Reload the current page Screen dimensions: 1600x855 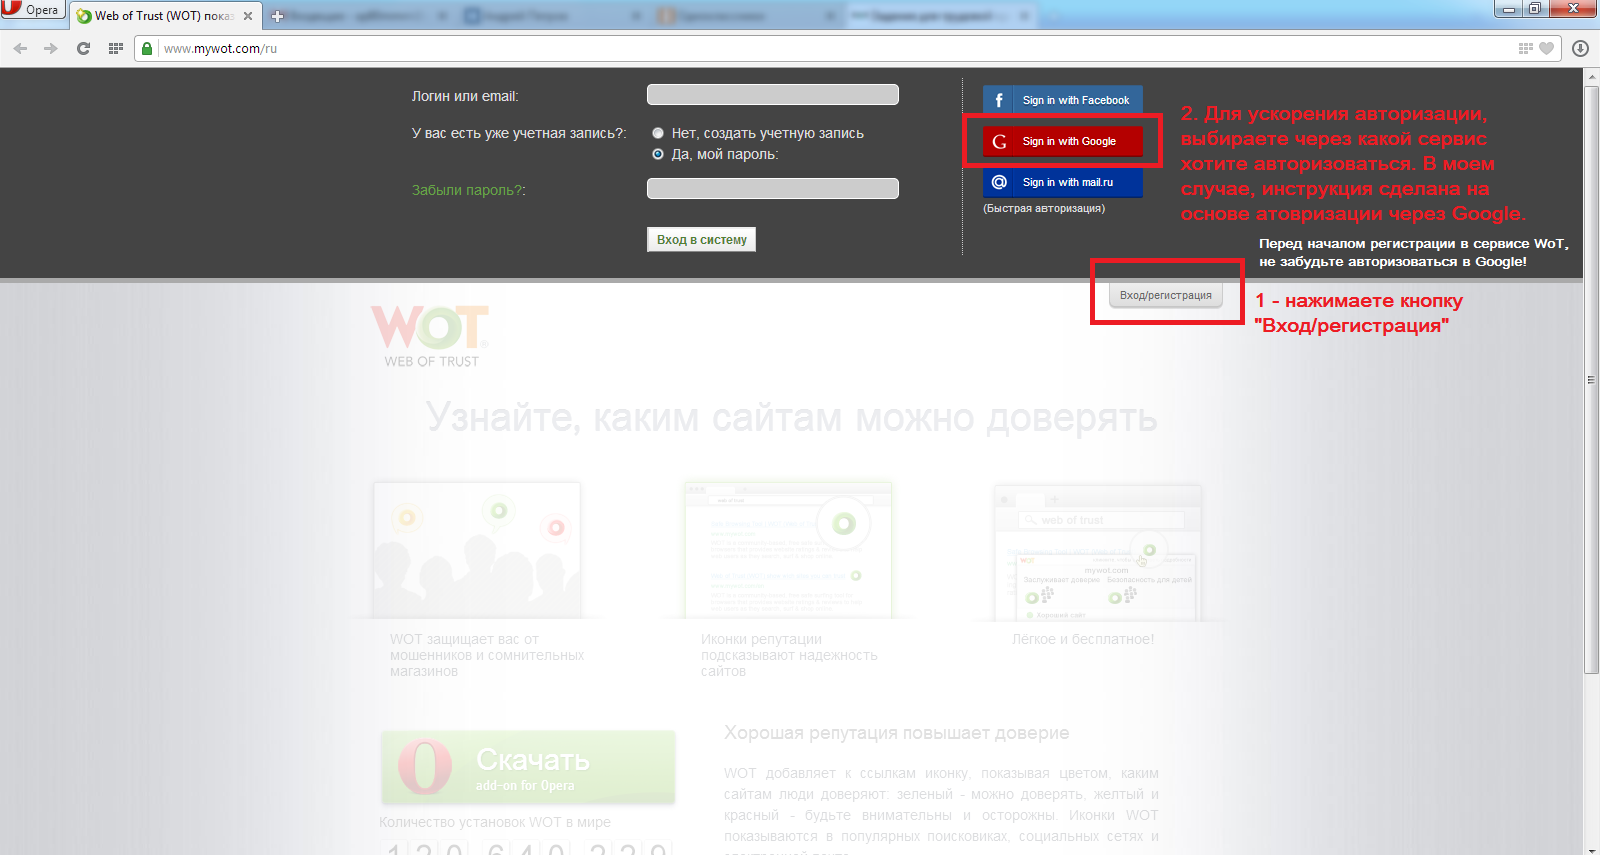click(83, 48)
